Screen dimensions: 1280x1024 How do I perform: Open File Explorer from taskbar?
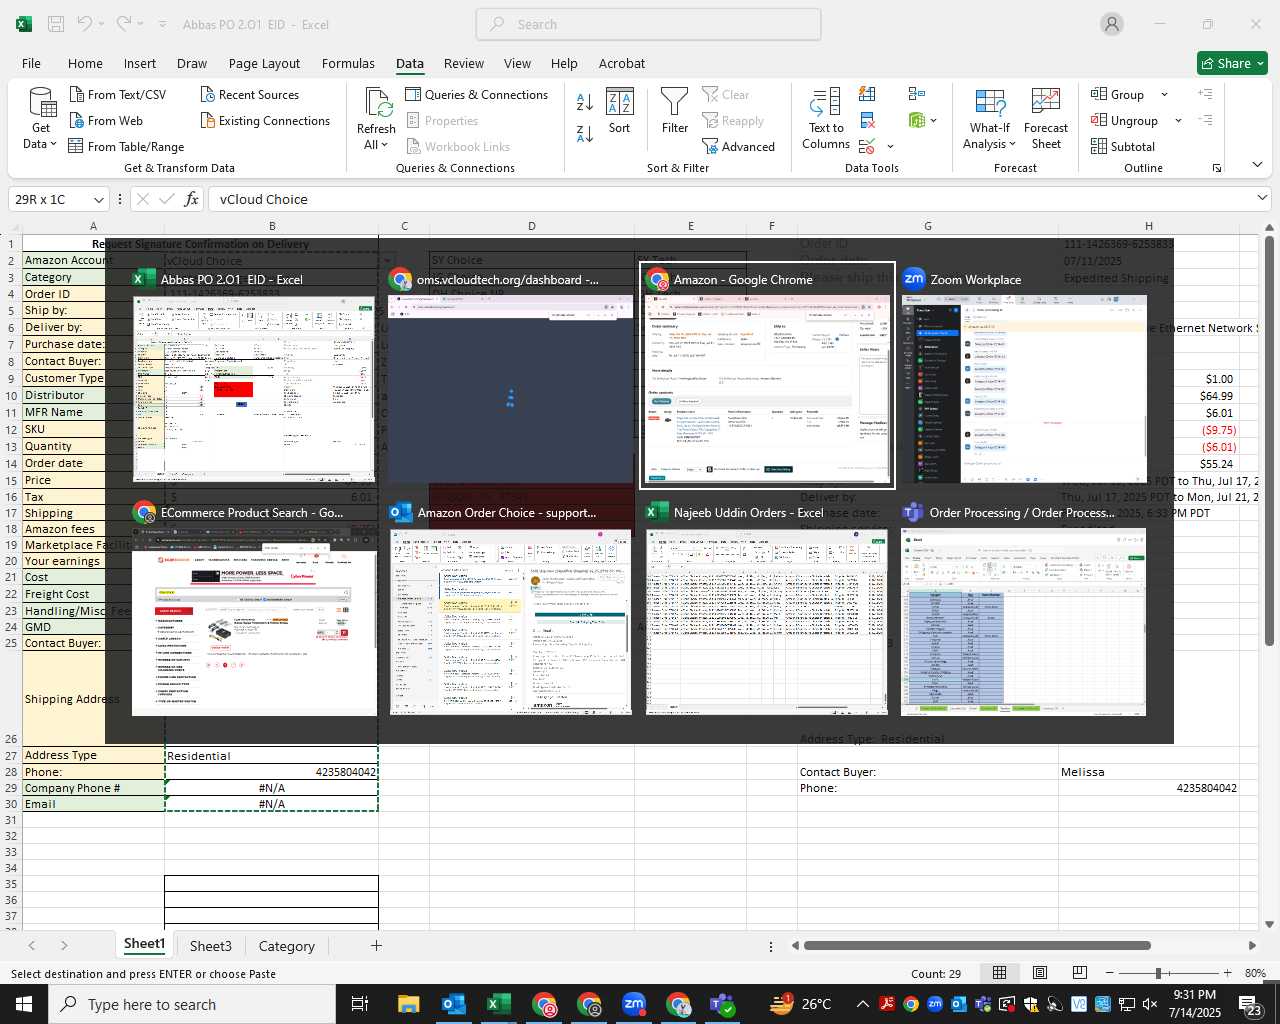[x=408, y=1004]
